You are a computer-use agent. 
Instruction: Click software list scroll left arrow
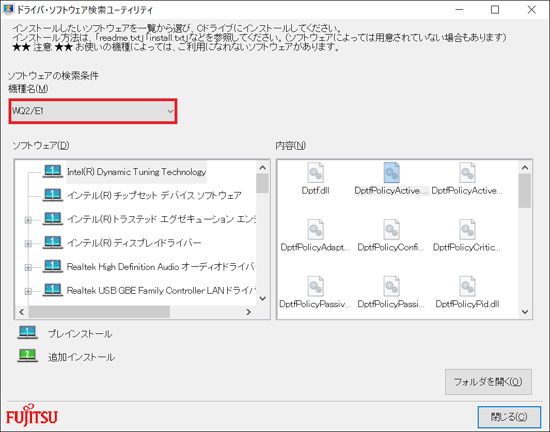(x=22, y=312)
